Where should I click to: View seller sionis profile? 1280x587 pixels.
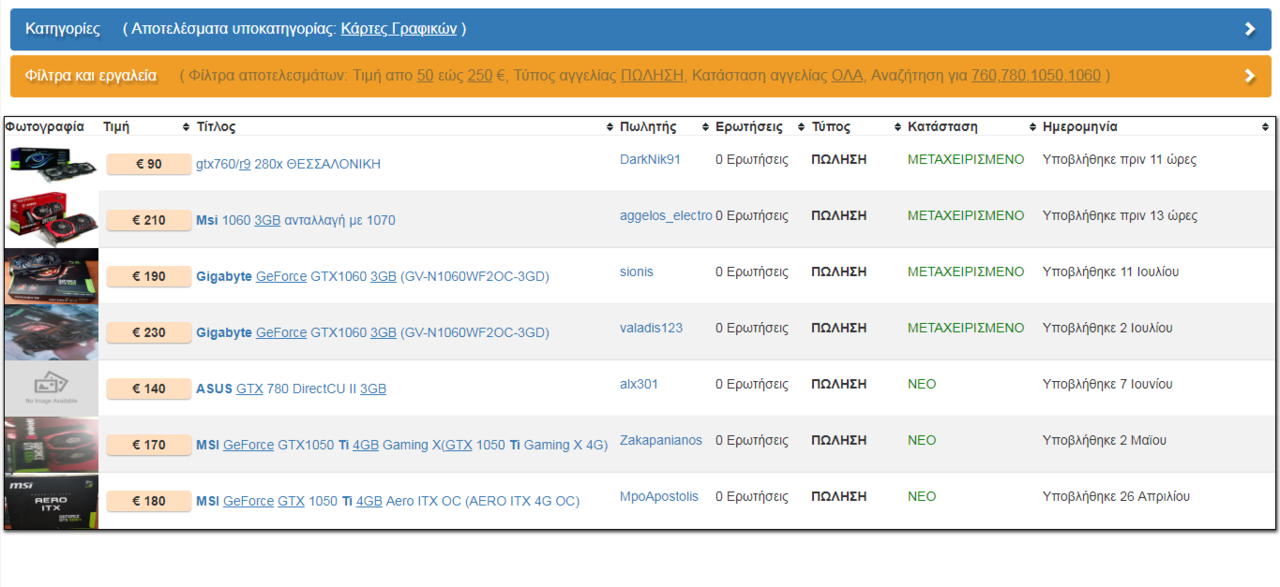[637, 271]
